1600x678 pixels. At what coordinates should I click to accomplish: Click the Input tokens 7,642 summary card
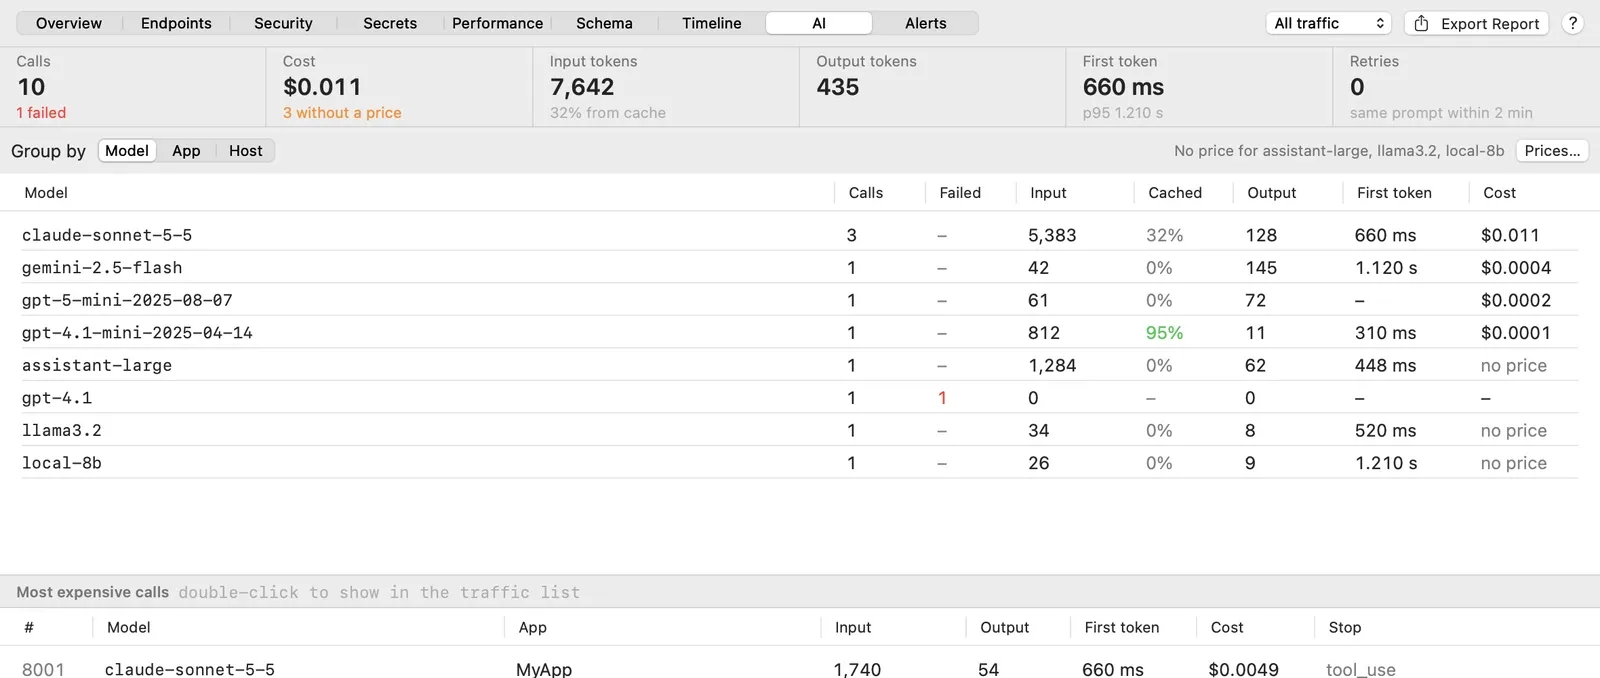click(666, 87)
